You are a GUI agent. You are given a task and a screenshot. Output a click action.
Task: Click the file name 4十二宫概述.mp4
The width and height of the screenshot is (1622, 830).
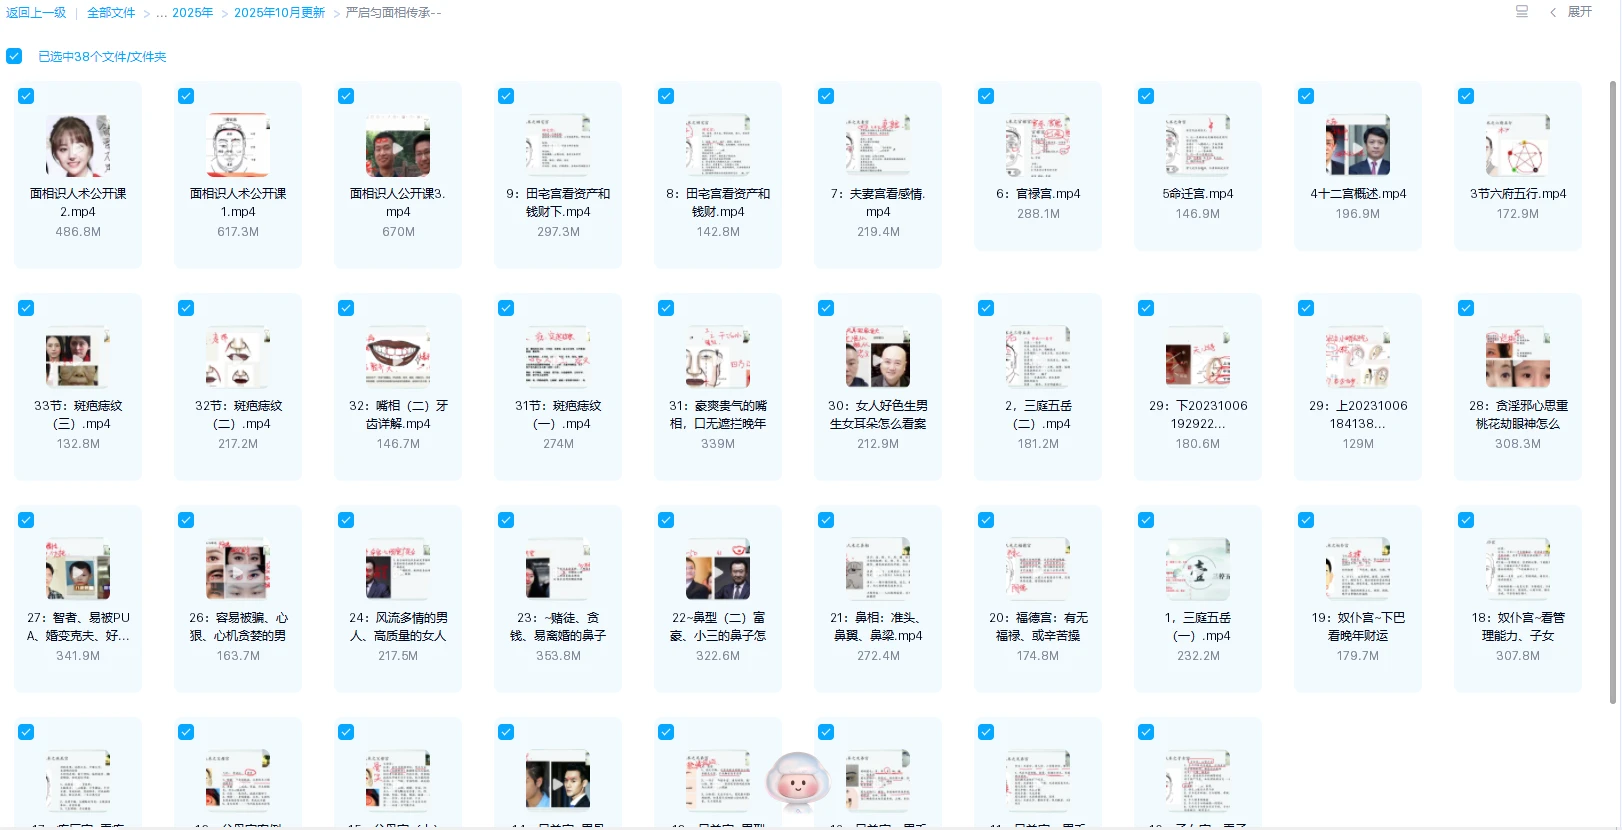tap(1358, 194)
